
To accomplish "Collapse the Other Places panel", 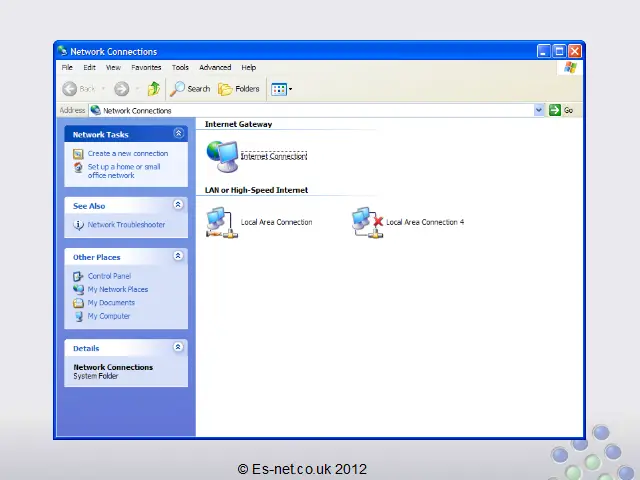I will click(x=178, y=256).
